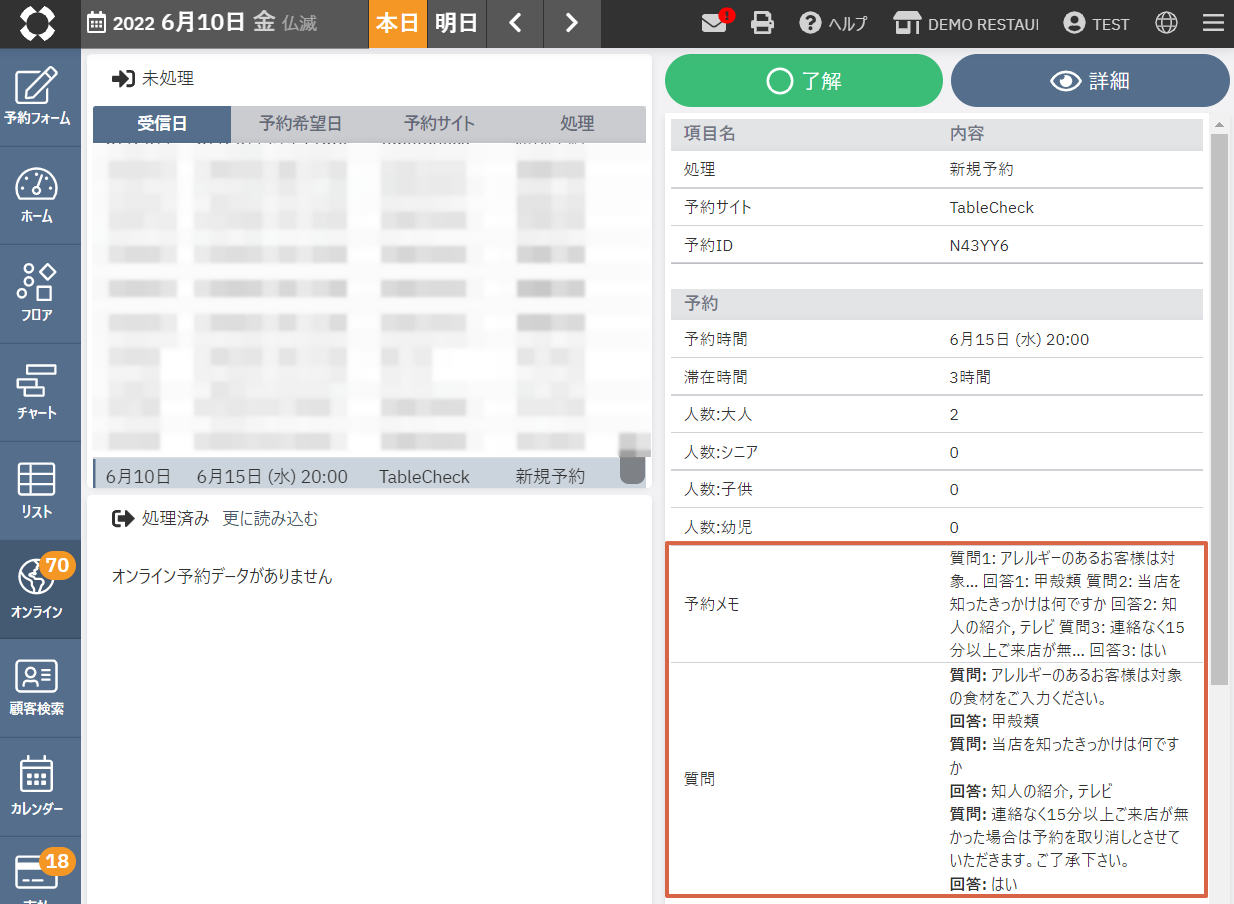Click the 内容 column header
The height and width of the screenshot is (904, 1234).
[966, 134]
